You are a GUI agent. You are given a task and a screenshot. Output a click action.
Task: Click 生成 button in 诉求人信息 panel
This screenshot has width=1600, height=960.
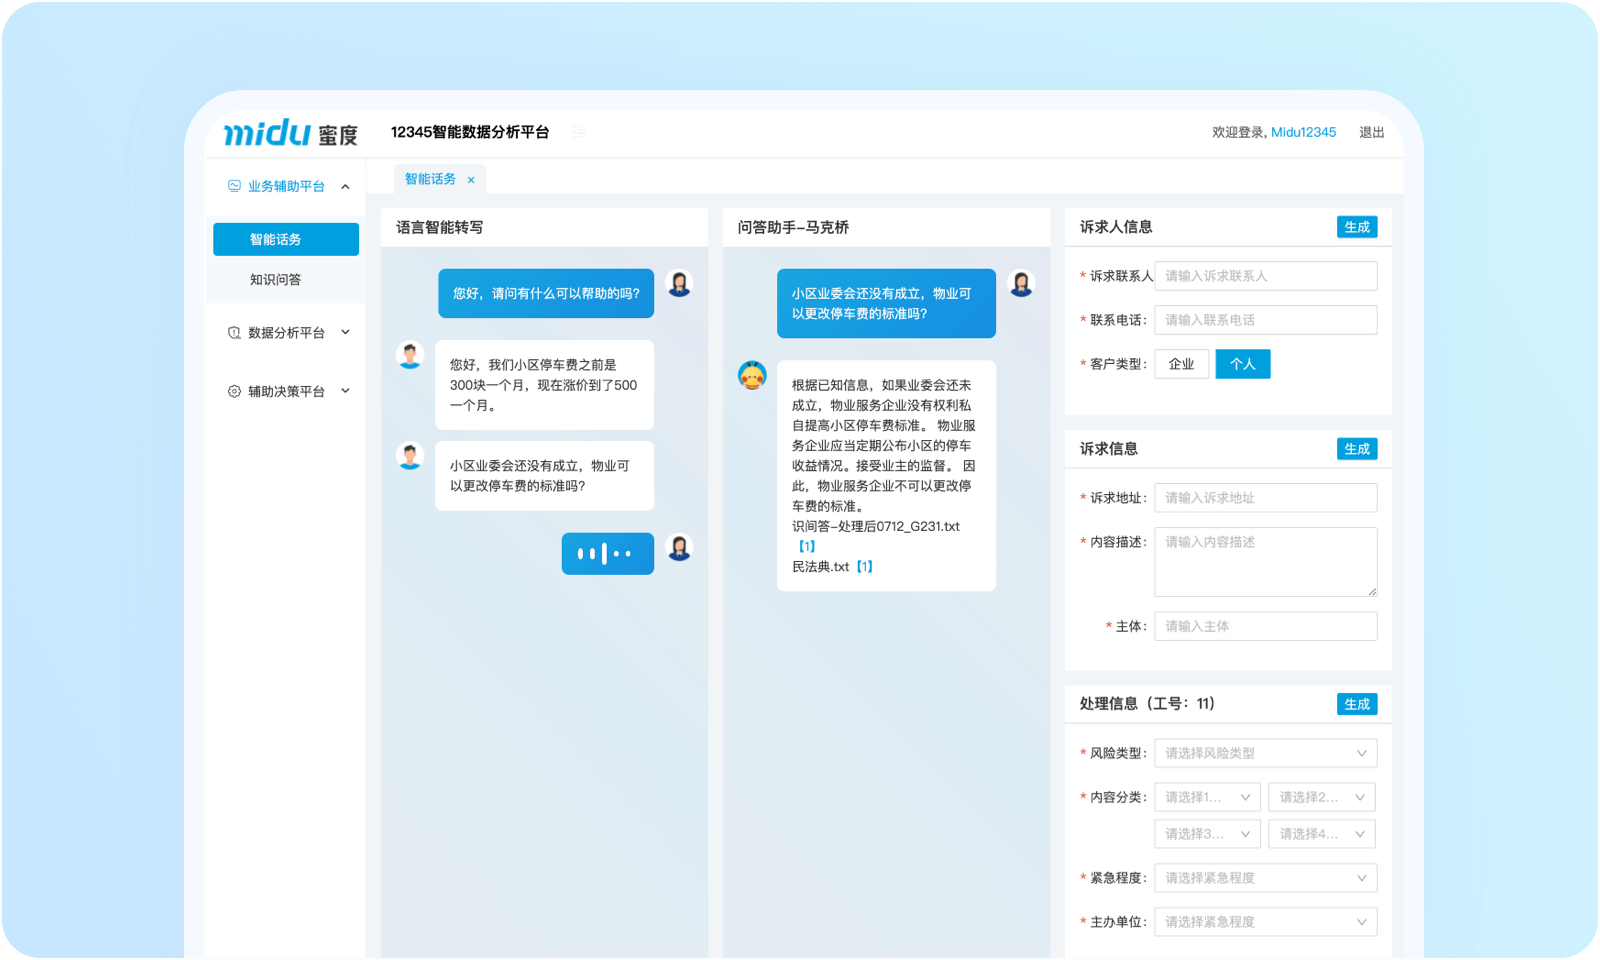[x=1356, y=227]
